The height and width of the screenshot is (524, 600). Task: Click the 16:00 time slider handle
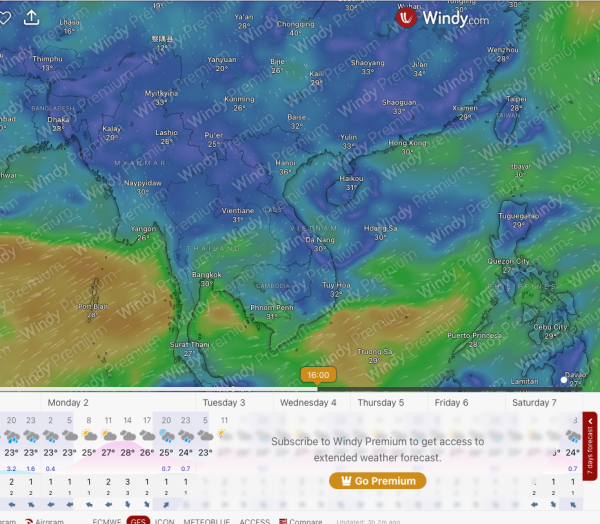click(x=318, y=375)
